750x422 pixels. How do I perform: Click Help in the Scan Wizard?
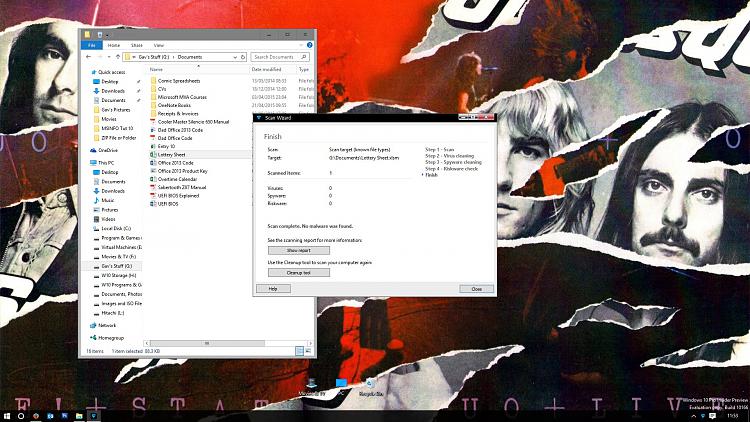(x=273, y=289)
